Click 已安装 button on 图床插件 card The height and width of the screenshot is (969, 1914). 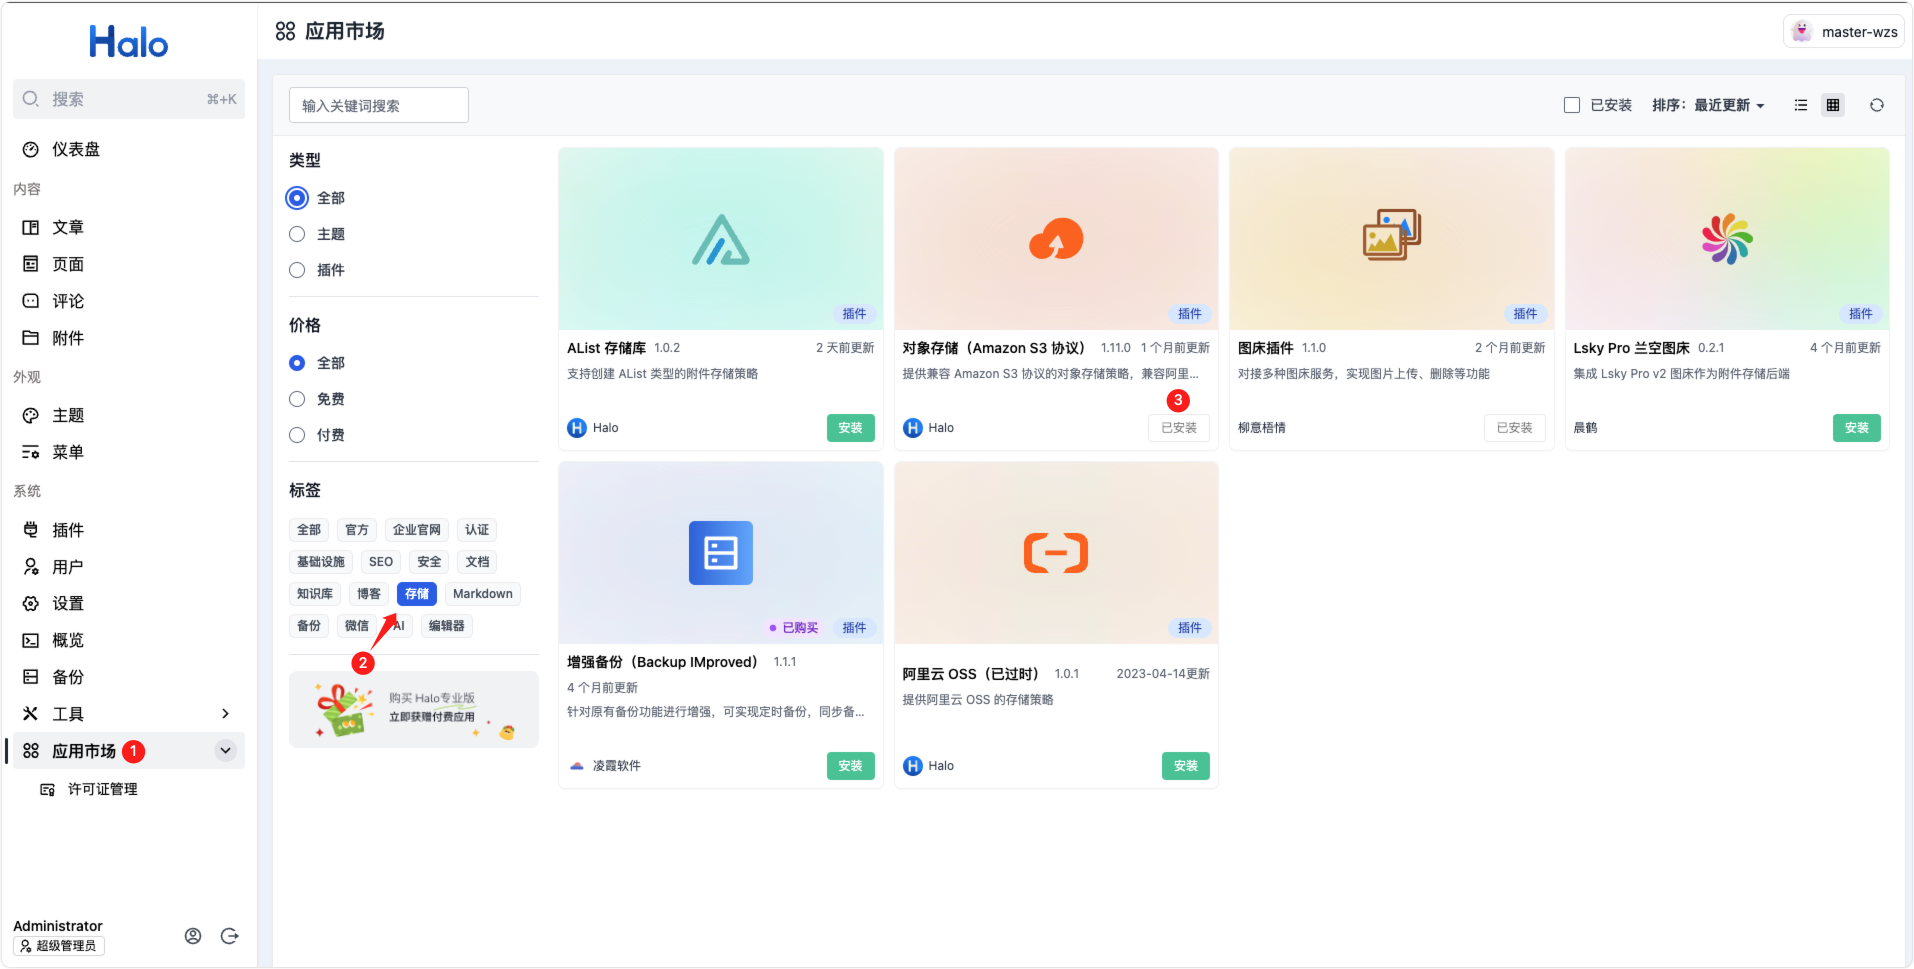pyautogui.click(x=1515, y=428)
